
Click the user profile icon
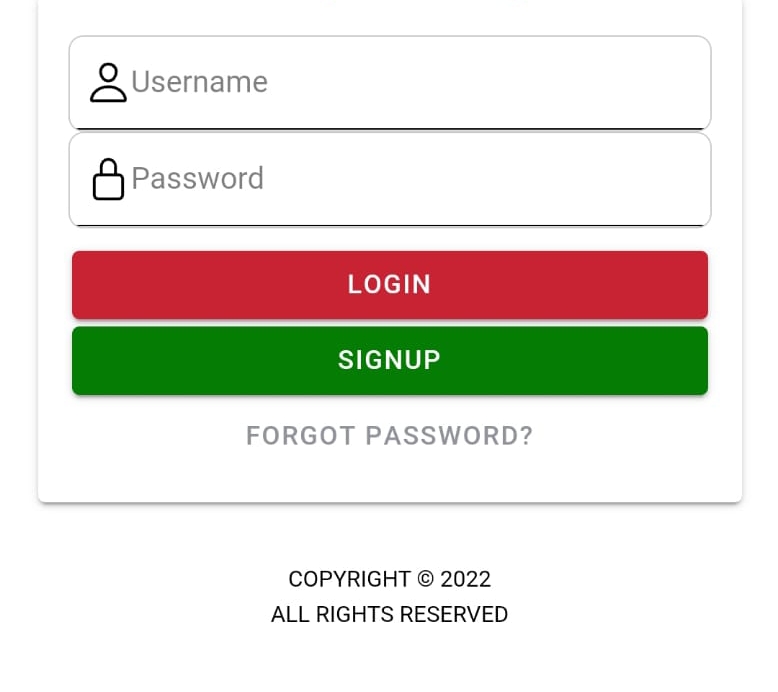[108, 82]
